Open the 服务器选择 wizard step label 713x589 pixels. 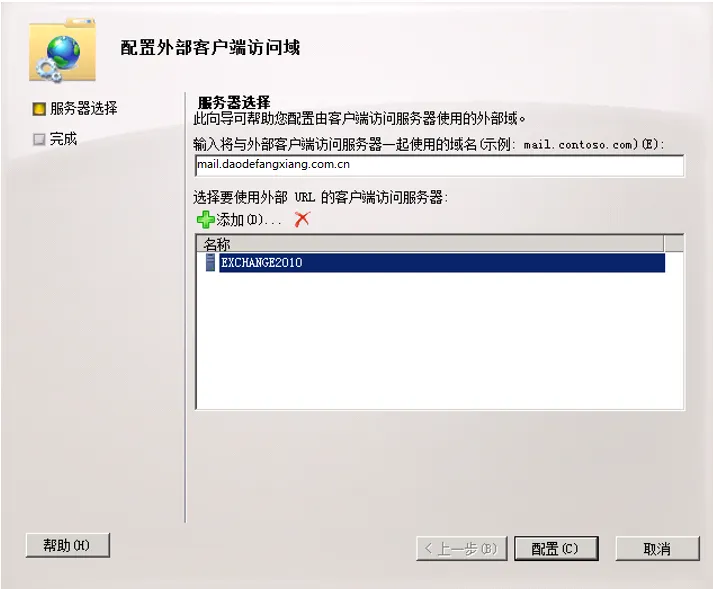(x=84, y=109)
